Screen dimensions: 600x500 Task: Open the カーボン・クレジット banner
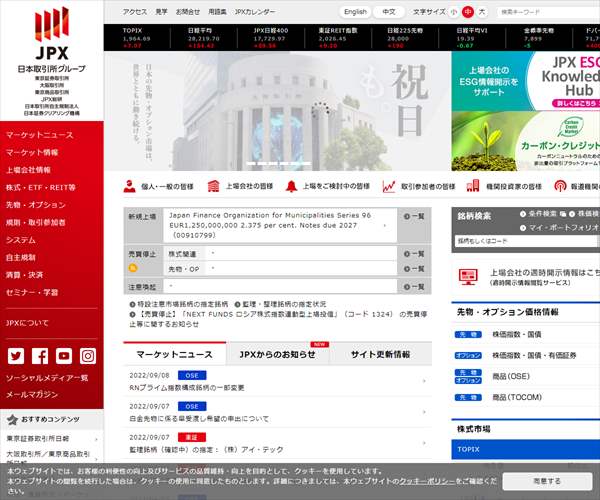click(x=526, y=141)
